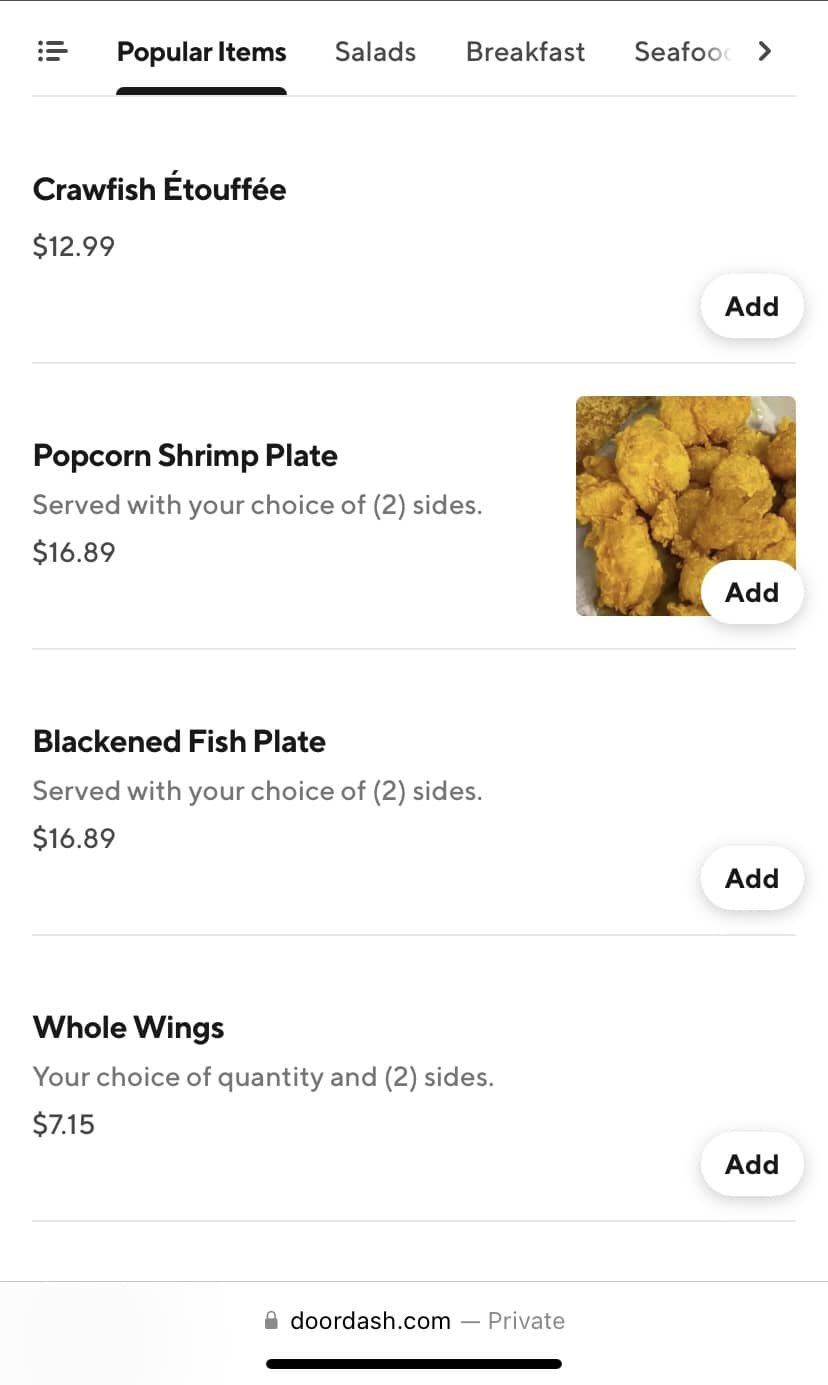Viewport: 828px width, 1385px height.
Task: Add Popcorn Shrimp Plate to the cart
Action: pos(751,592)
